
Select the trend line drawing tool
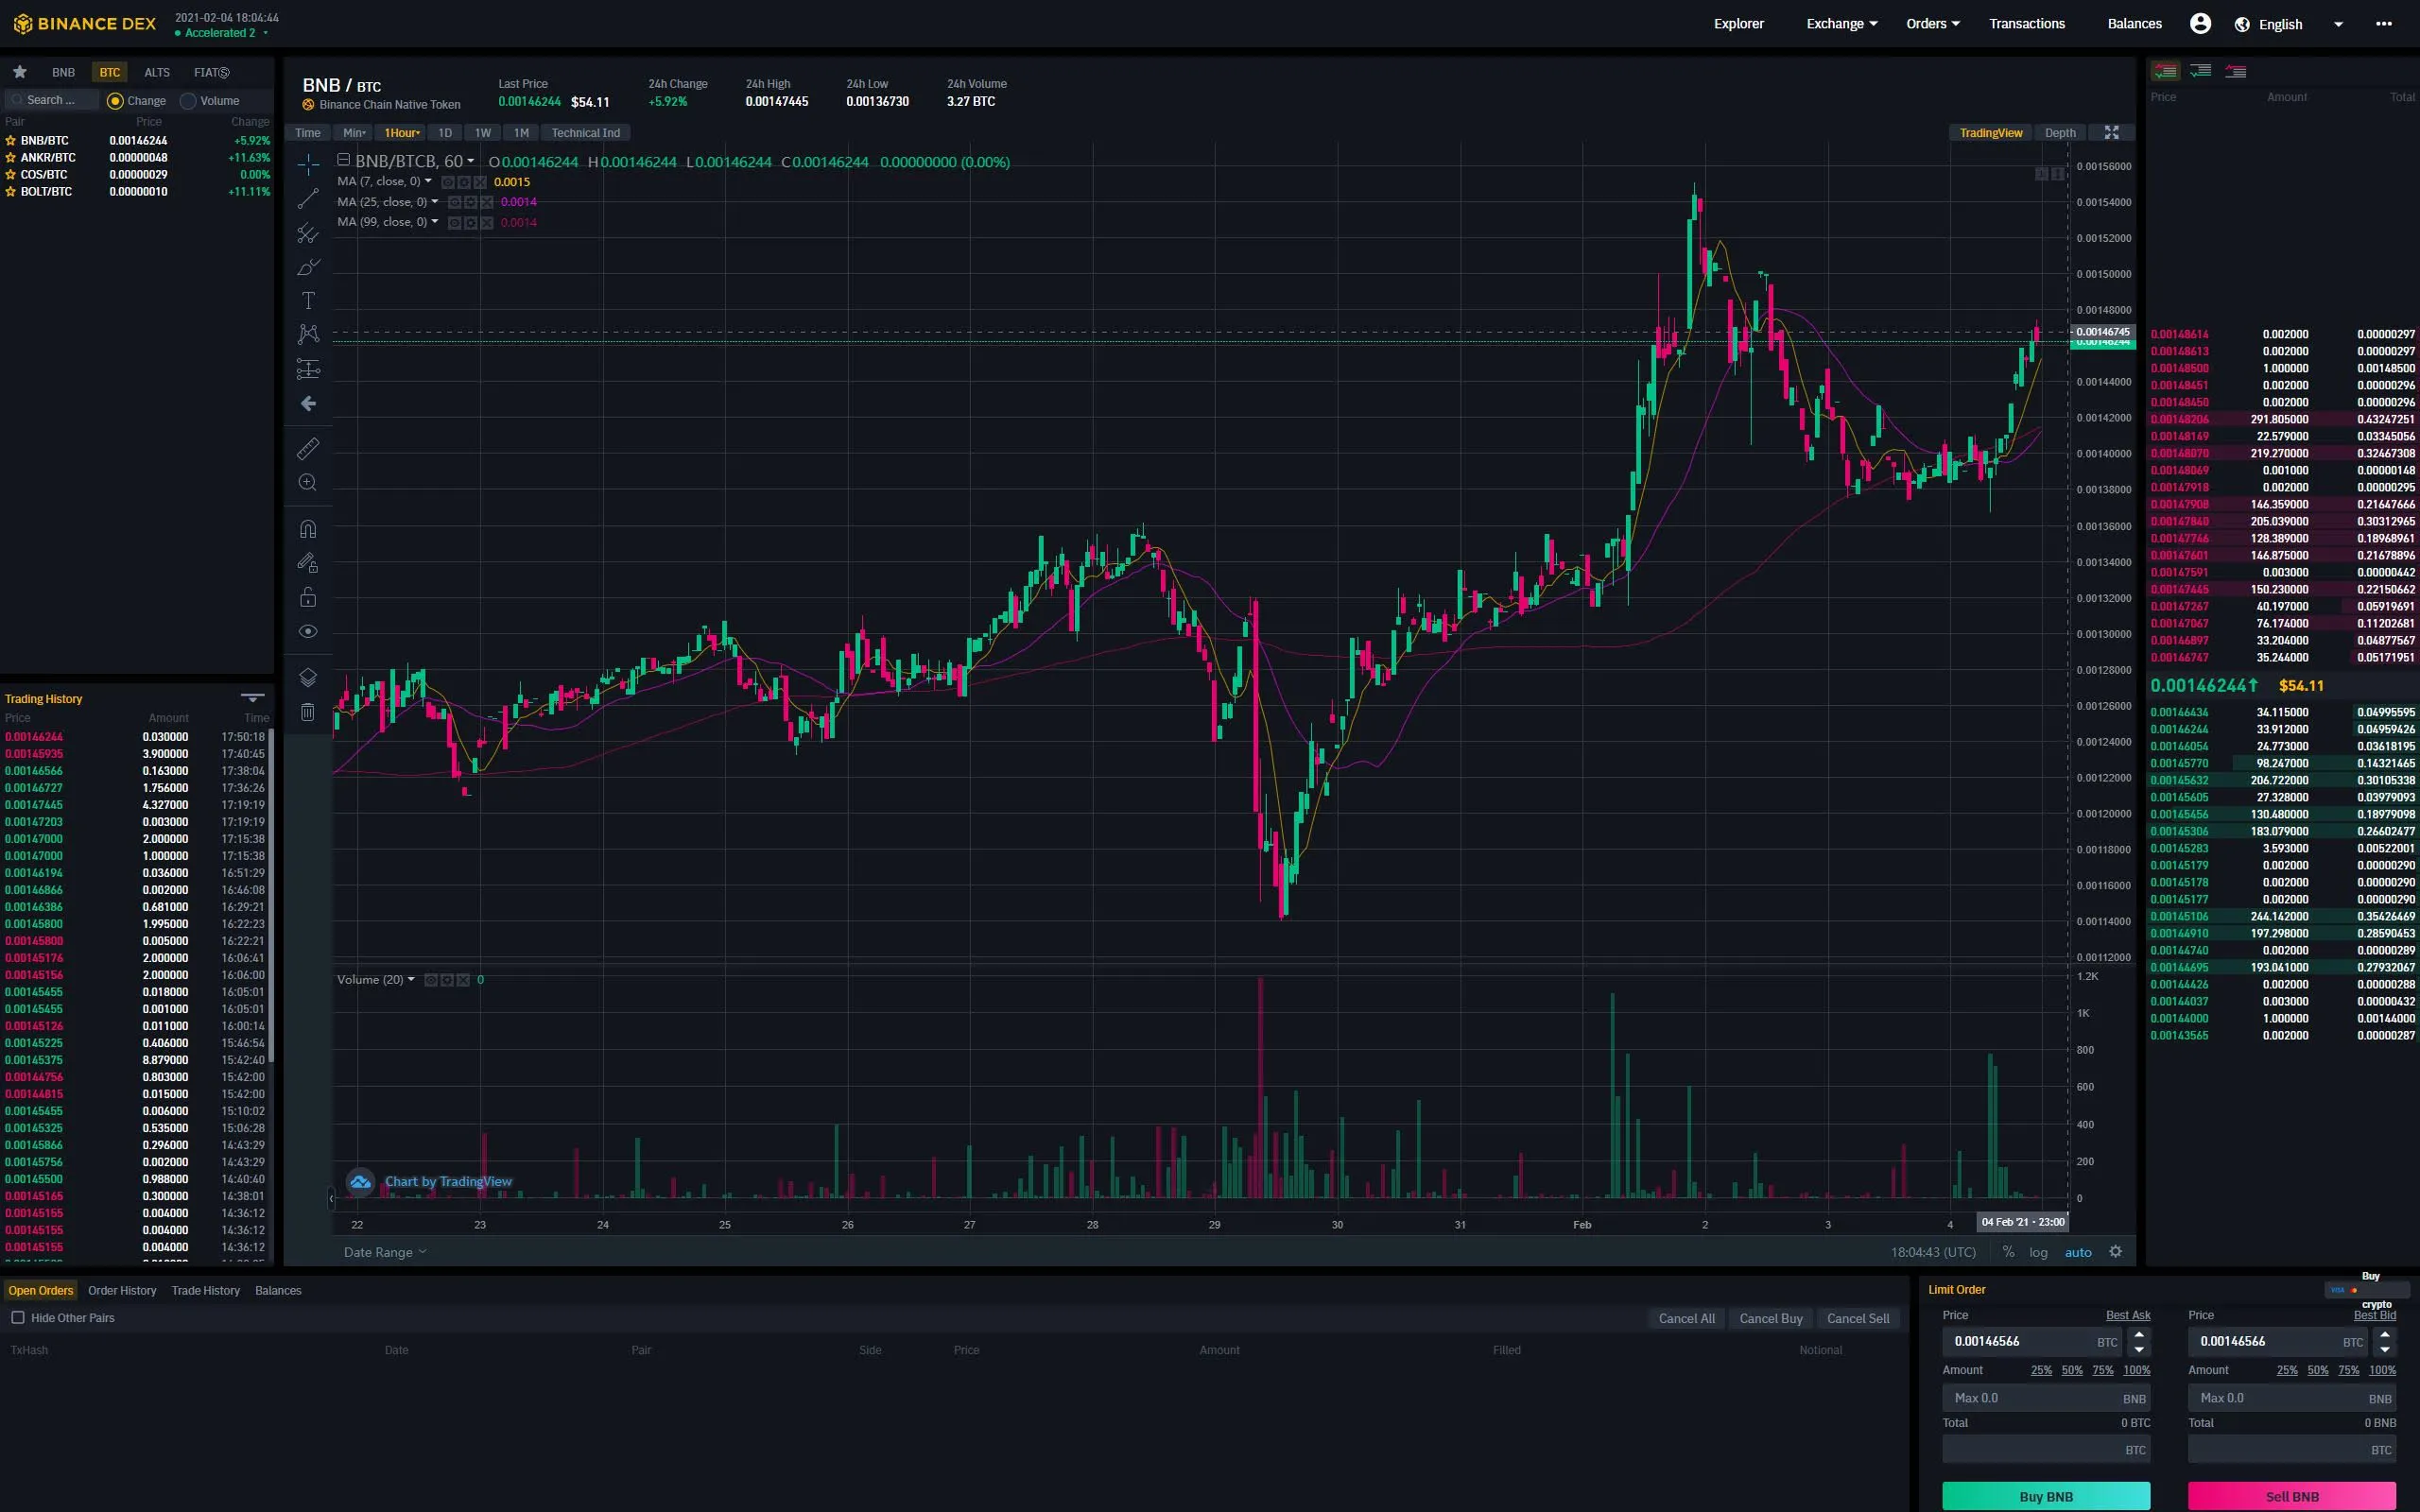[308, 197]
